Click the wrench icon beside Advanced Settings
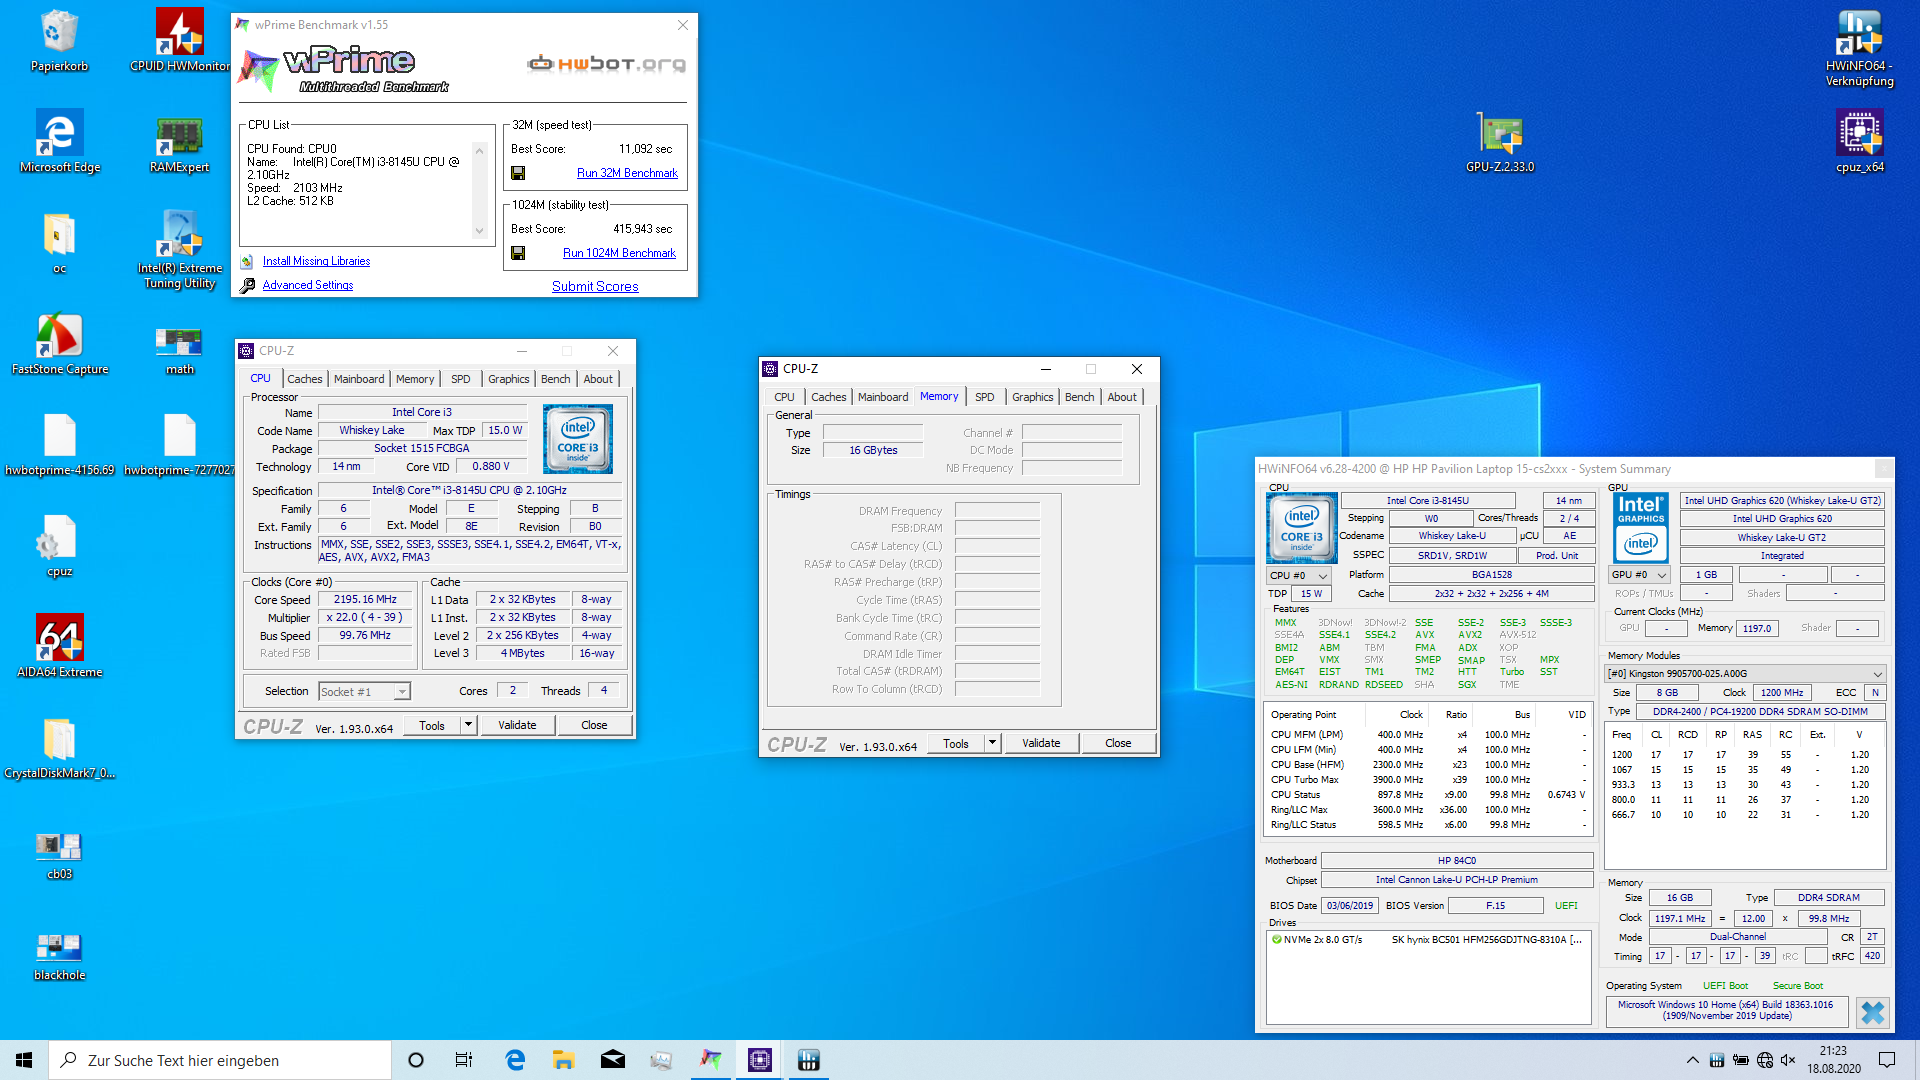This screenshot has width=1920, height=1080. click(x=247, y=285)
